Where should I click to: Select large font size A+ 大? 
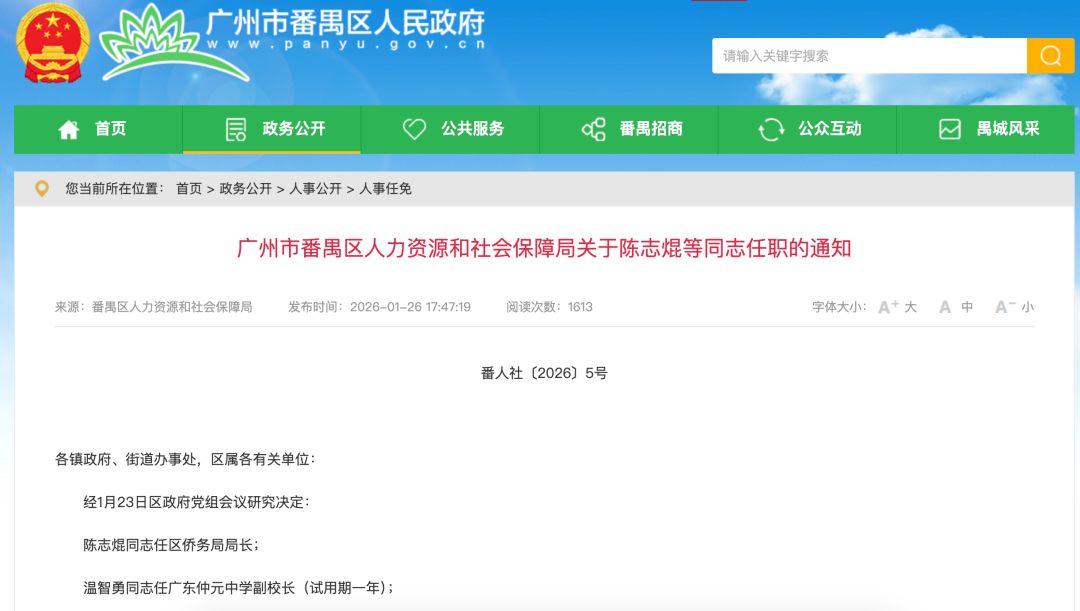(x=897, y=307)
